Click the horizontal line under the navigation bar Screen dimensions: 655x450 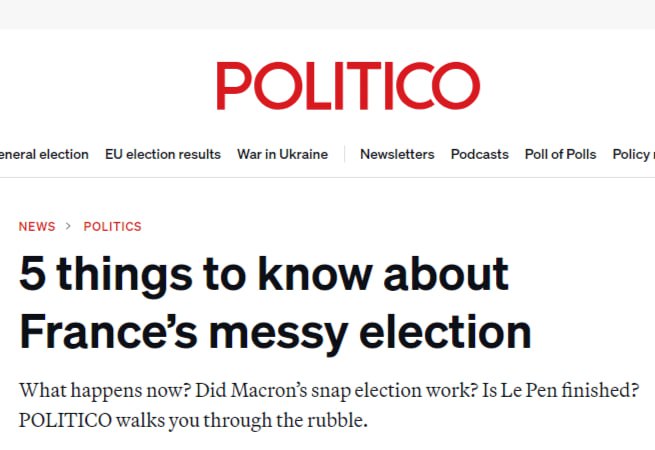coord(328,178)
